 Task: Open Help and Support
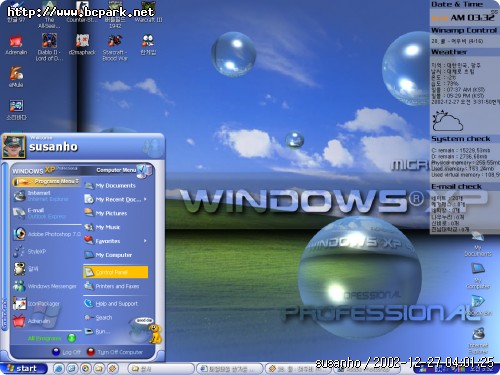(111, 303)
